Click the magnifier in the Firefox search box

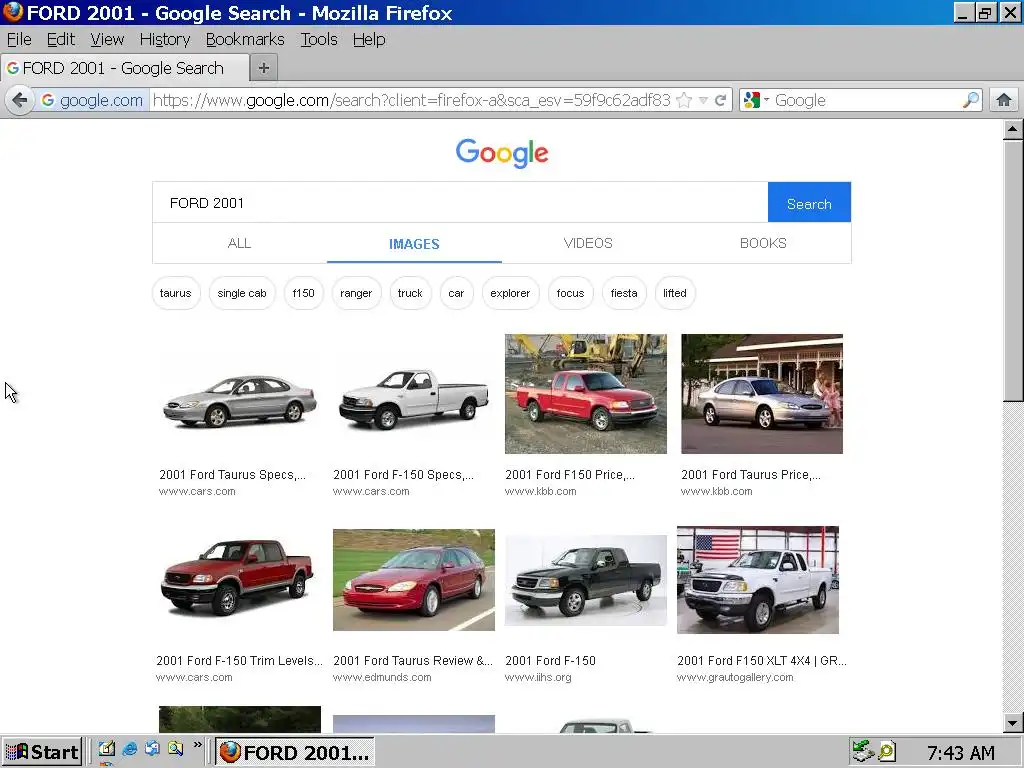coord(971,100)
